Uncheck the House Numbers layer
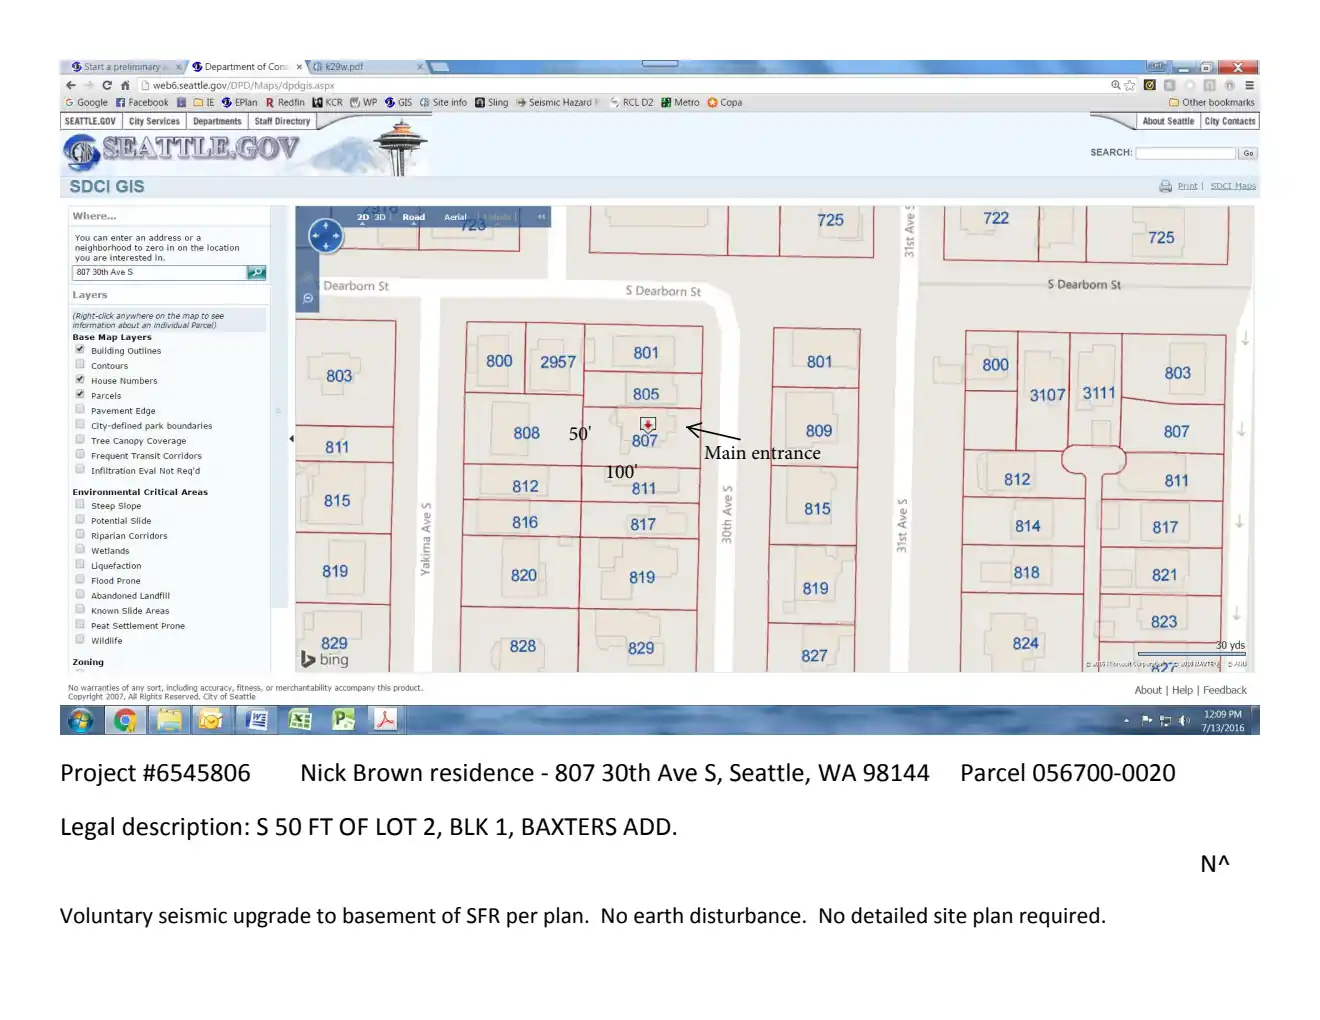The height and width of the screenshot is (1020, 1320). pyautogui.click(x=80, y=380)
